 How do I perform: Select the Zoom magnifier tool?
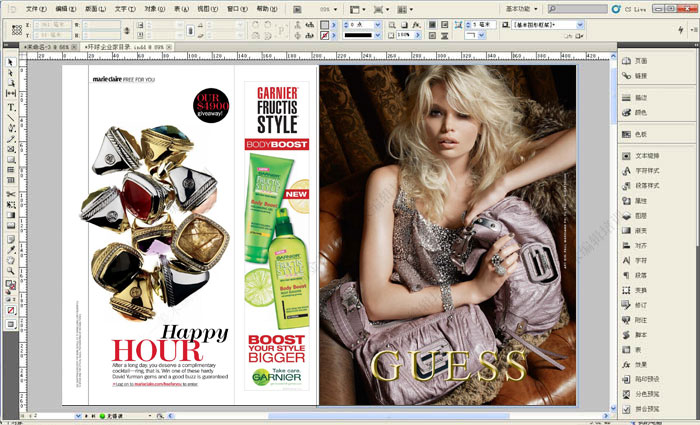coord(11,271)
